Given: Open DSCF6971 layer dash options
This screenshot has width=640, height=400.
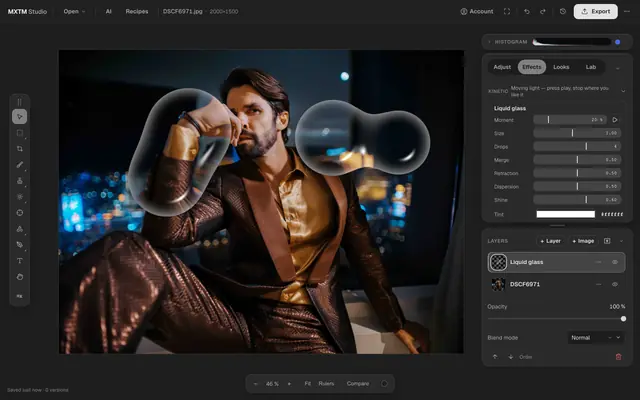Looking at the screenshot, I should pyautogui.click(x=598, y=284).
